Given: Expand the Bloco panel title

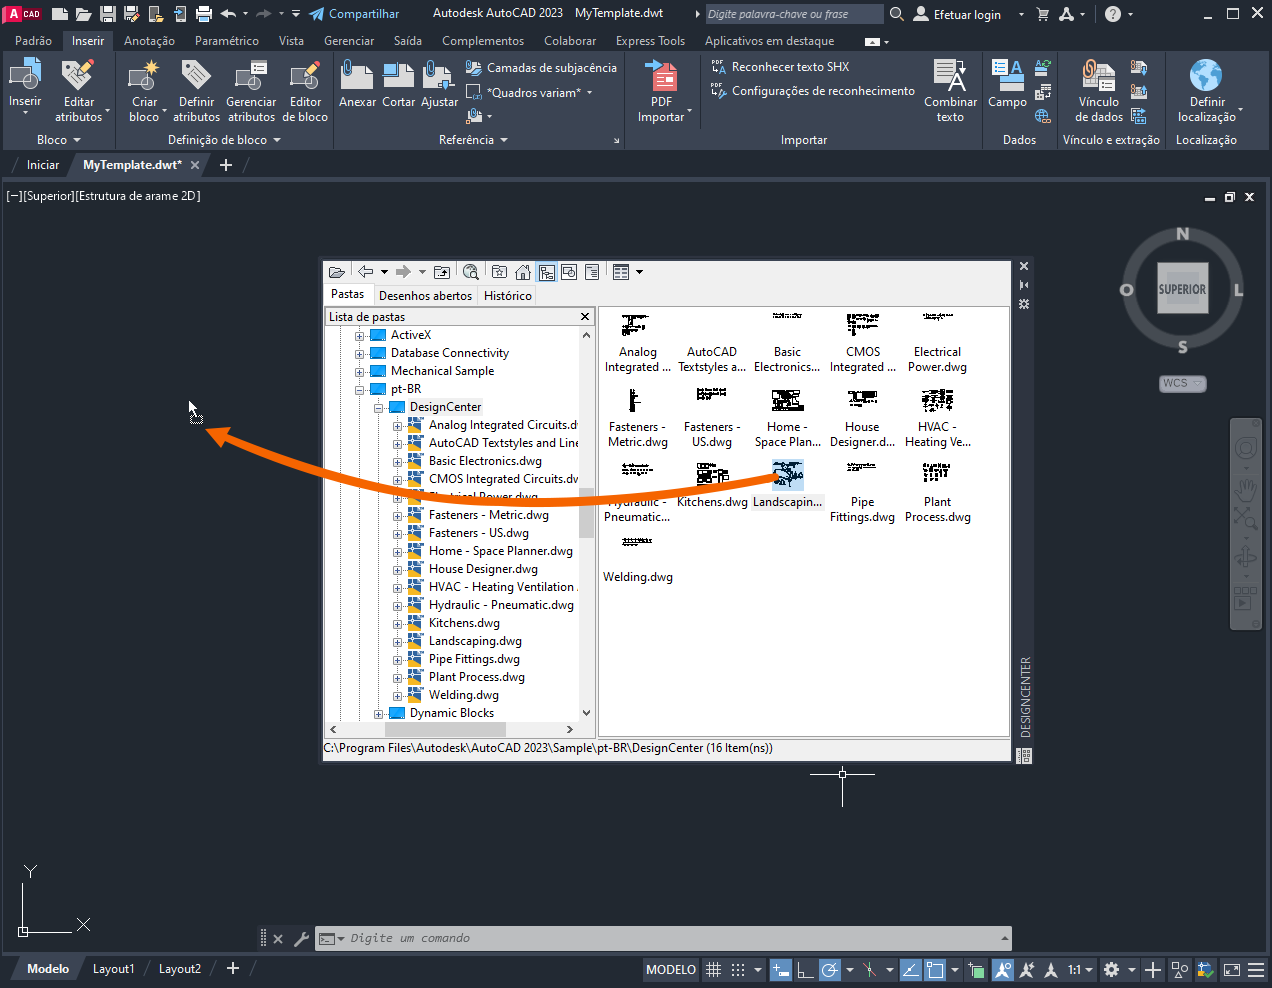Looking at the screenshot, I should click(x=58, y=140).
